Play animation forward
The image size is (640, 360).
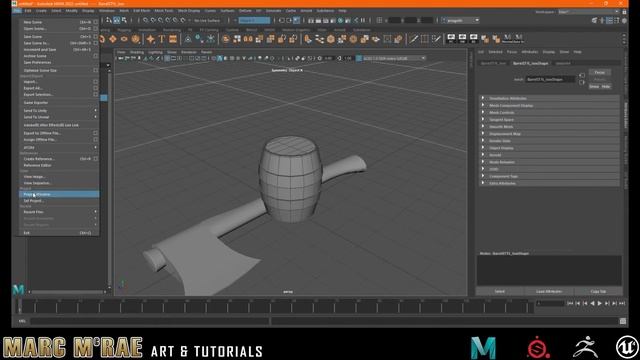pyautogui.click(x=600, y=303)
